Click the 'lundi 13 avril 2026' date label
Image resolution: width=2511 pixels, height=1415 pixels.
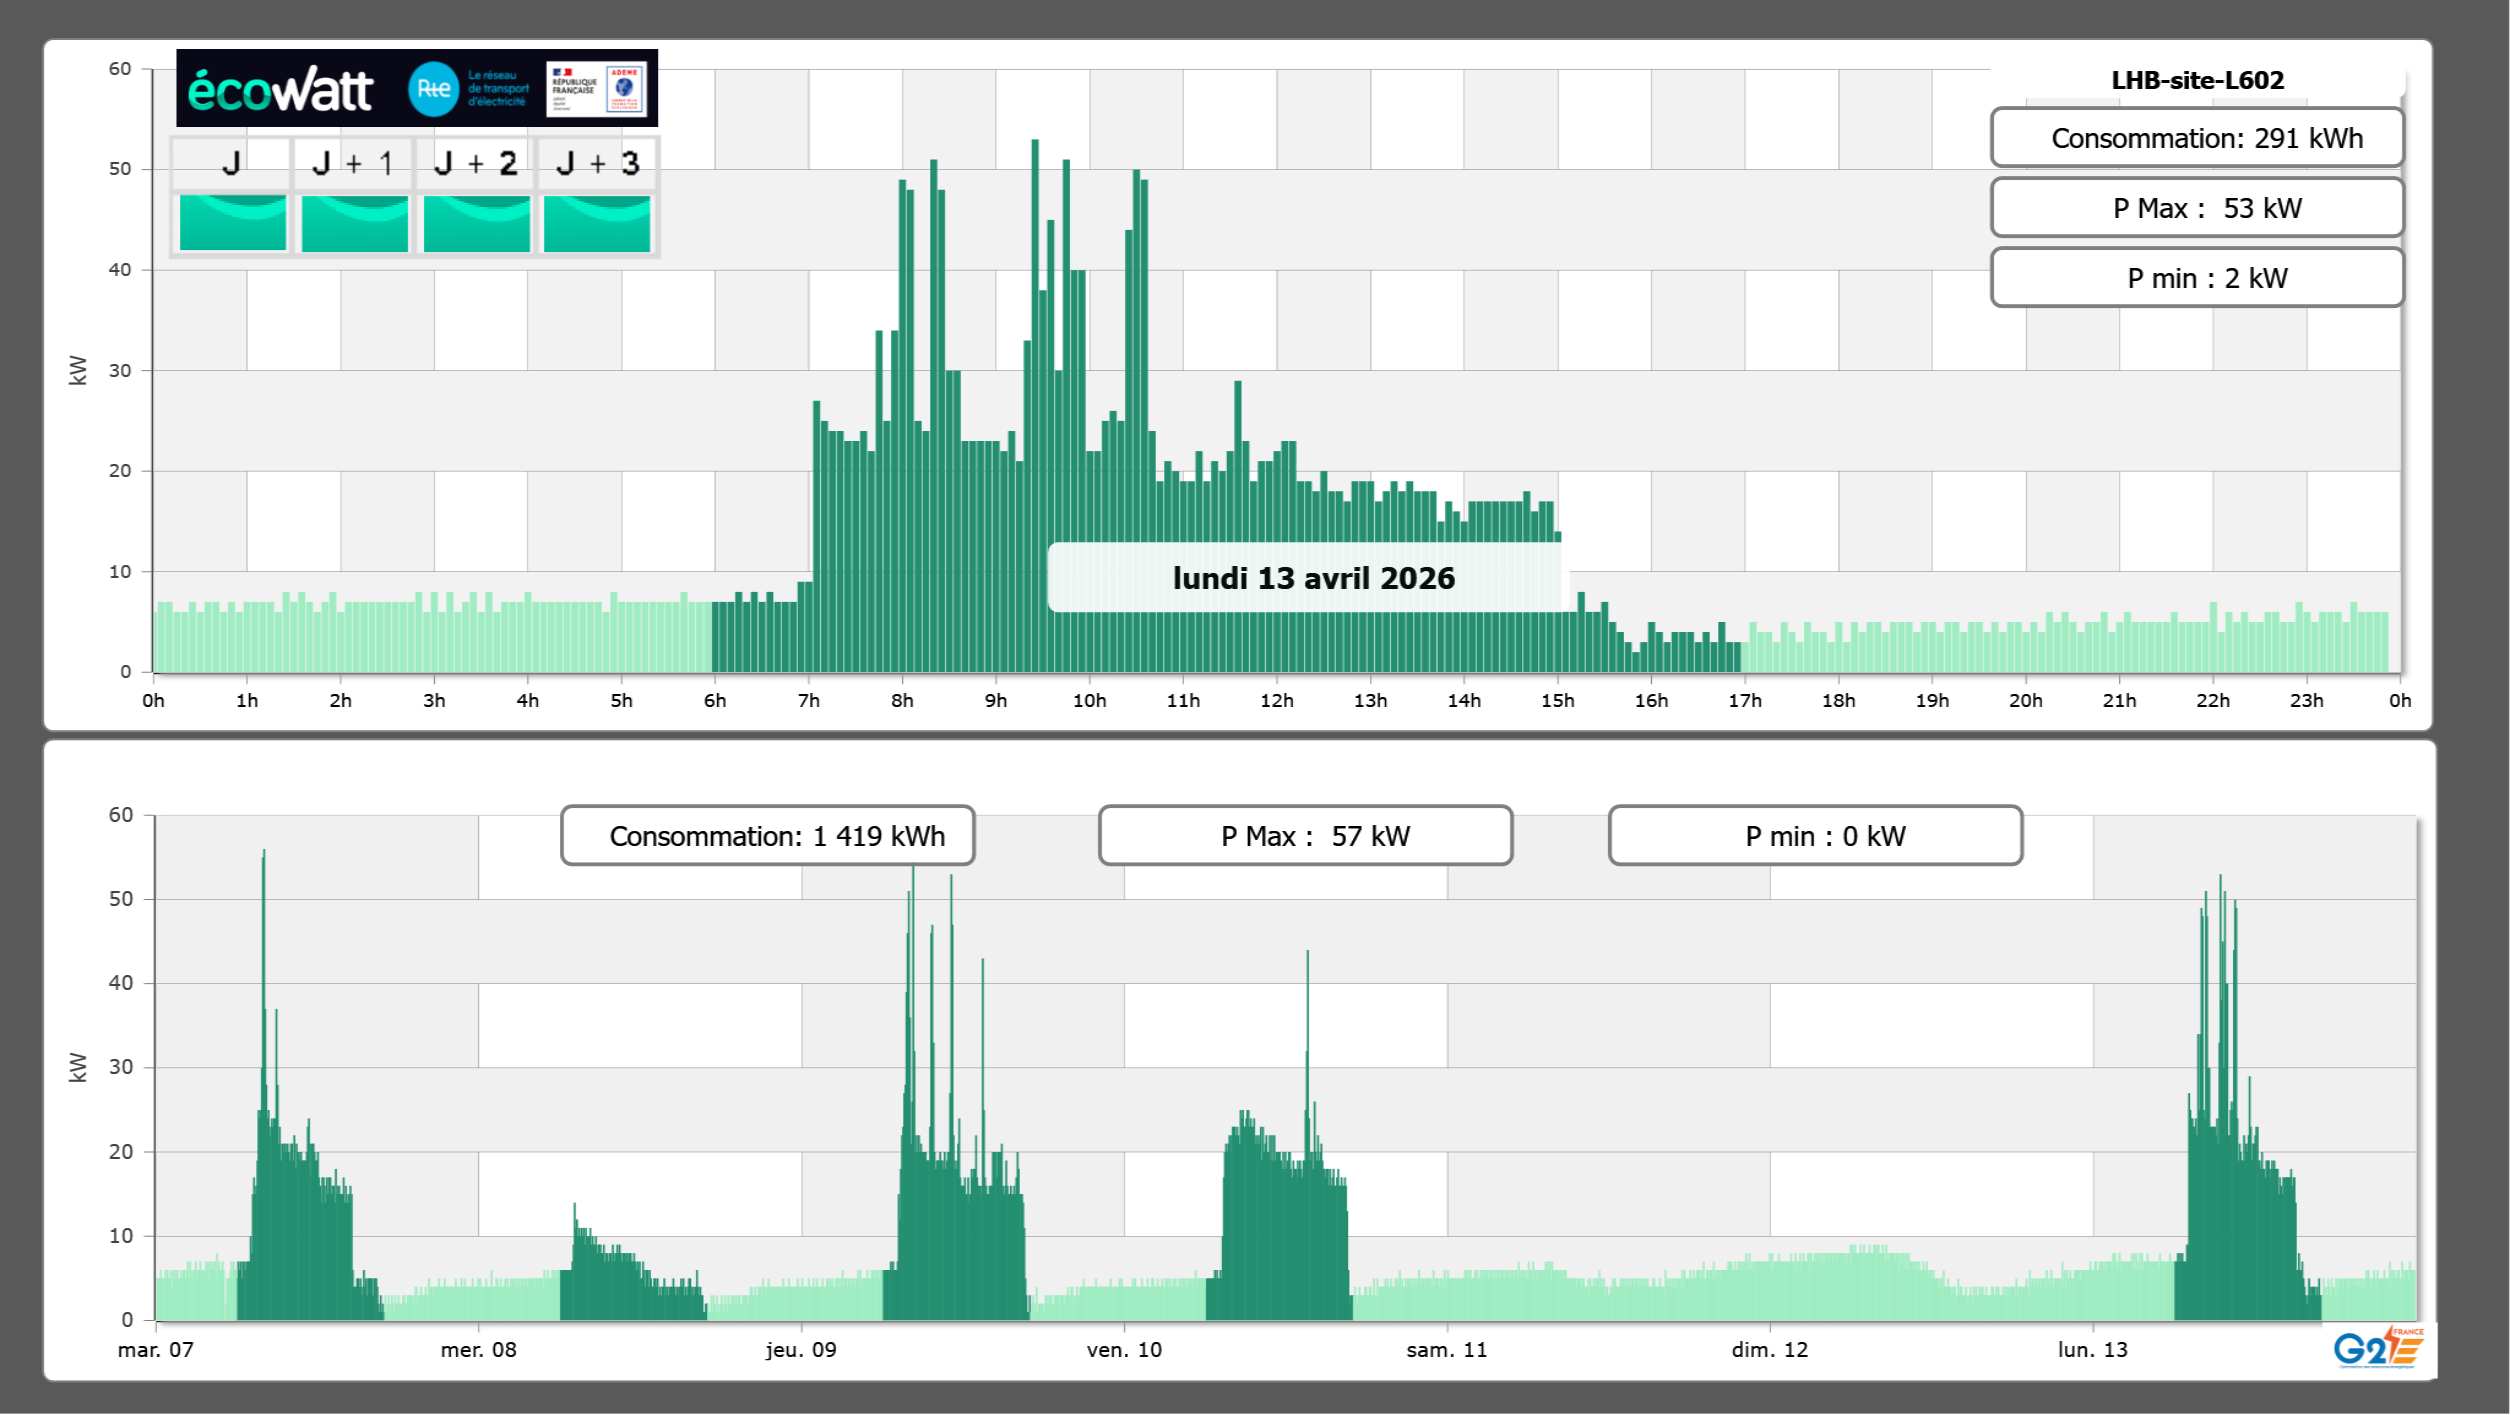tap(1312, 578)
